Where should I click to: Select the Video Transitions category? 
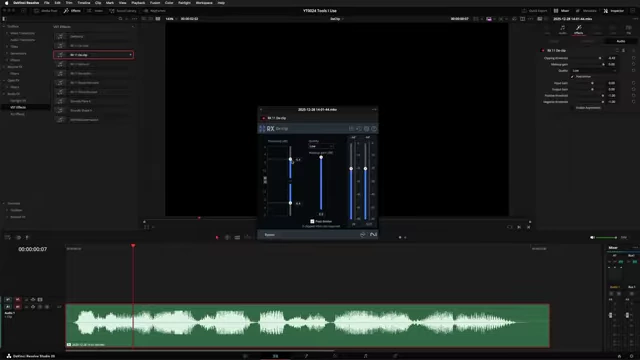click(22, 33)
